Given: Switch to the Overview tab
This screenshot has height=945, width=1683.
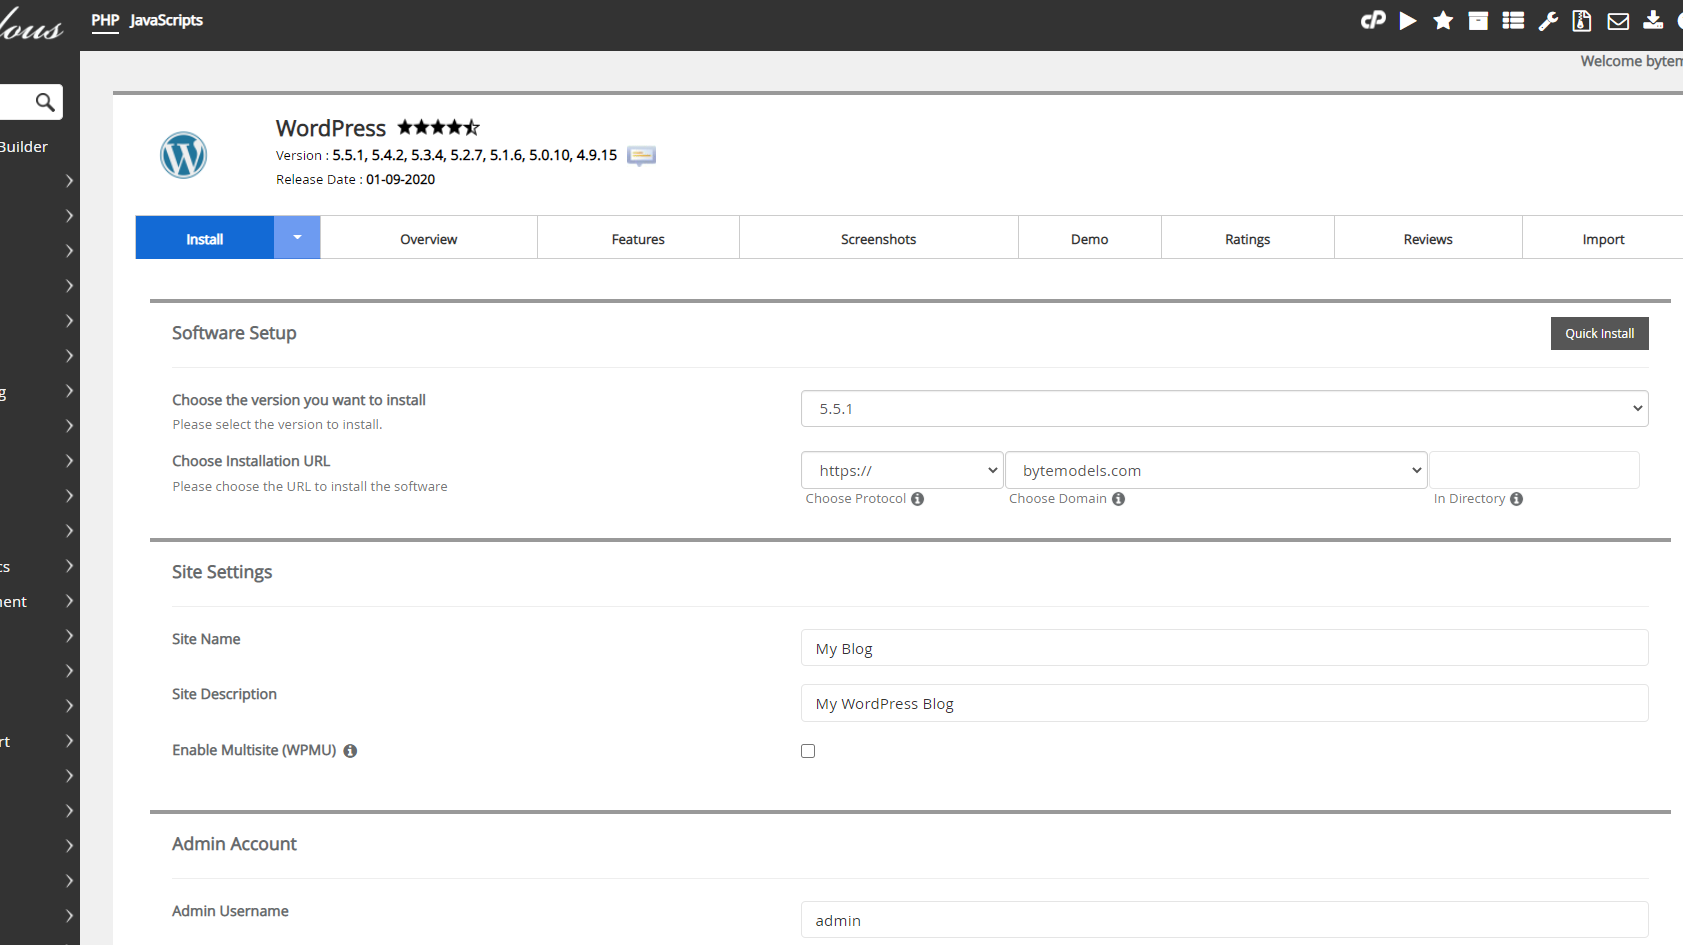Looking at the screenshot, I should (428, 239).
